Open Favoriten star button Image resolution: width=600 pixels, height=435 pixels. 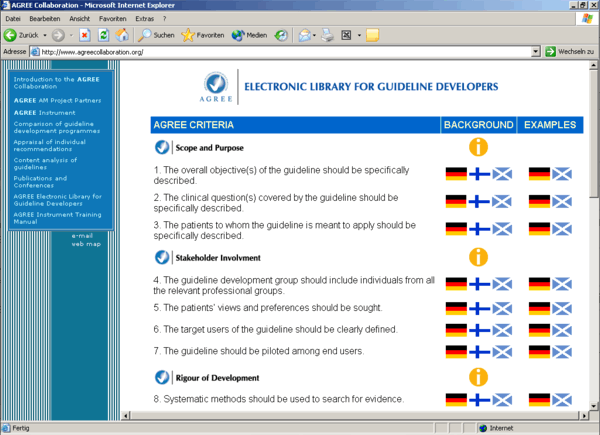[203, 35]
